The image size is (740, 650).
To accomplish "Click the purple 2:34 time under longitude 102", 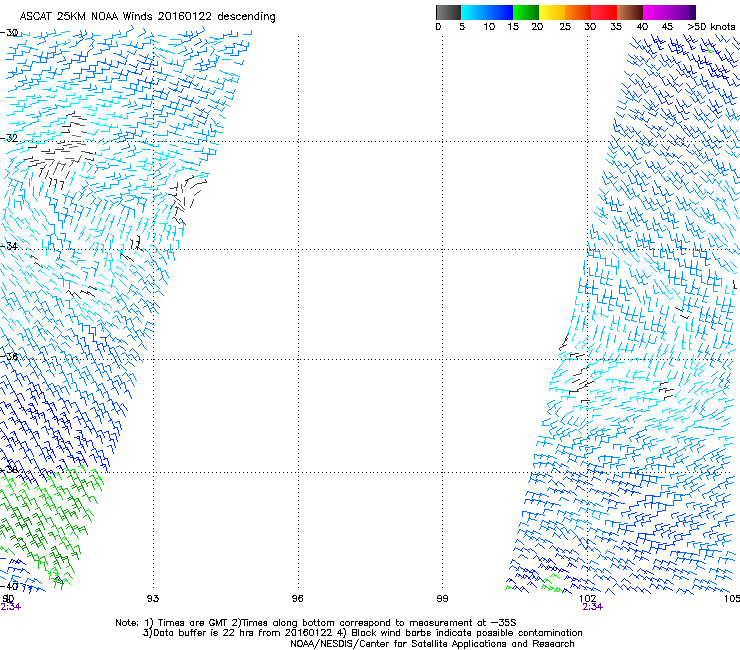I will [x=593, y=607].
